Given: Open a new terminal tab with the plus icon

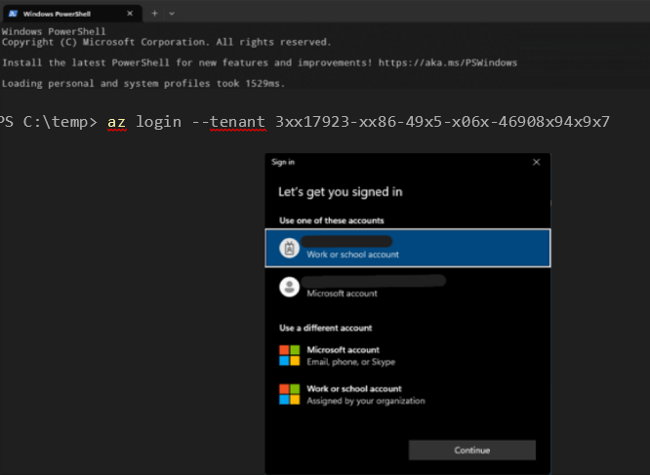Looking at the screenshot, I should [x=155, y=13].
